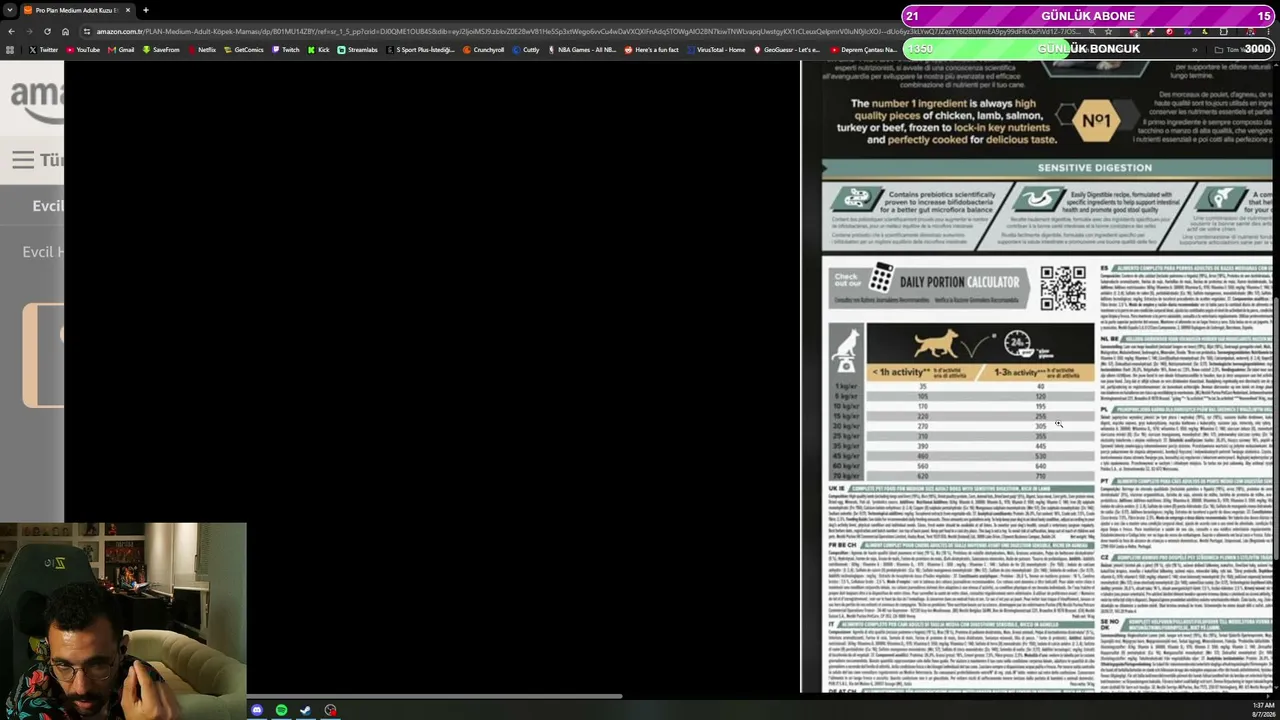Image resolution: width=1280 pixels, height=720 pixels.
Task: View site information for amazon.com.tr
Action: tap(87, 31)
